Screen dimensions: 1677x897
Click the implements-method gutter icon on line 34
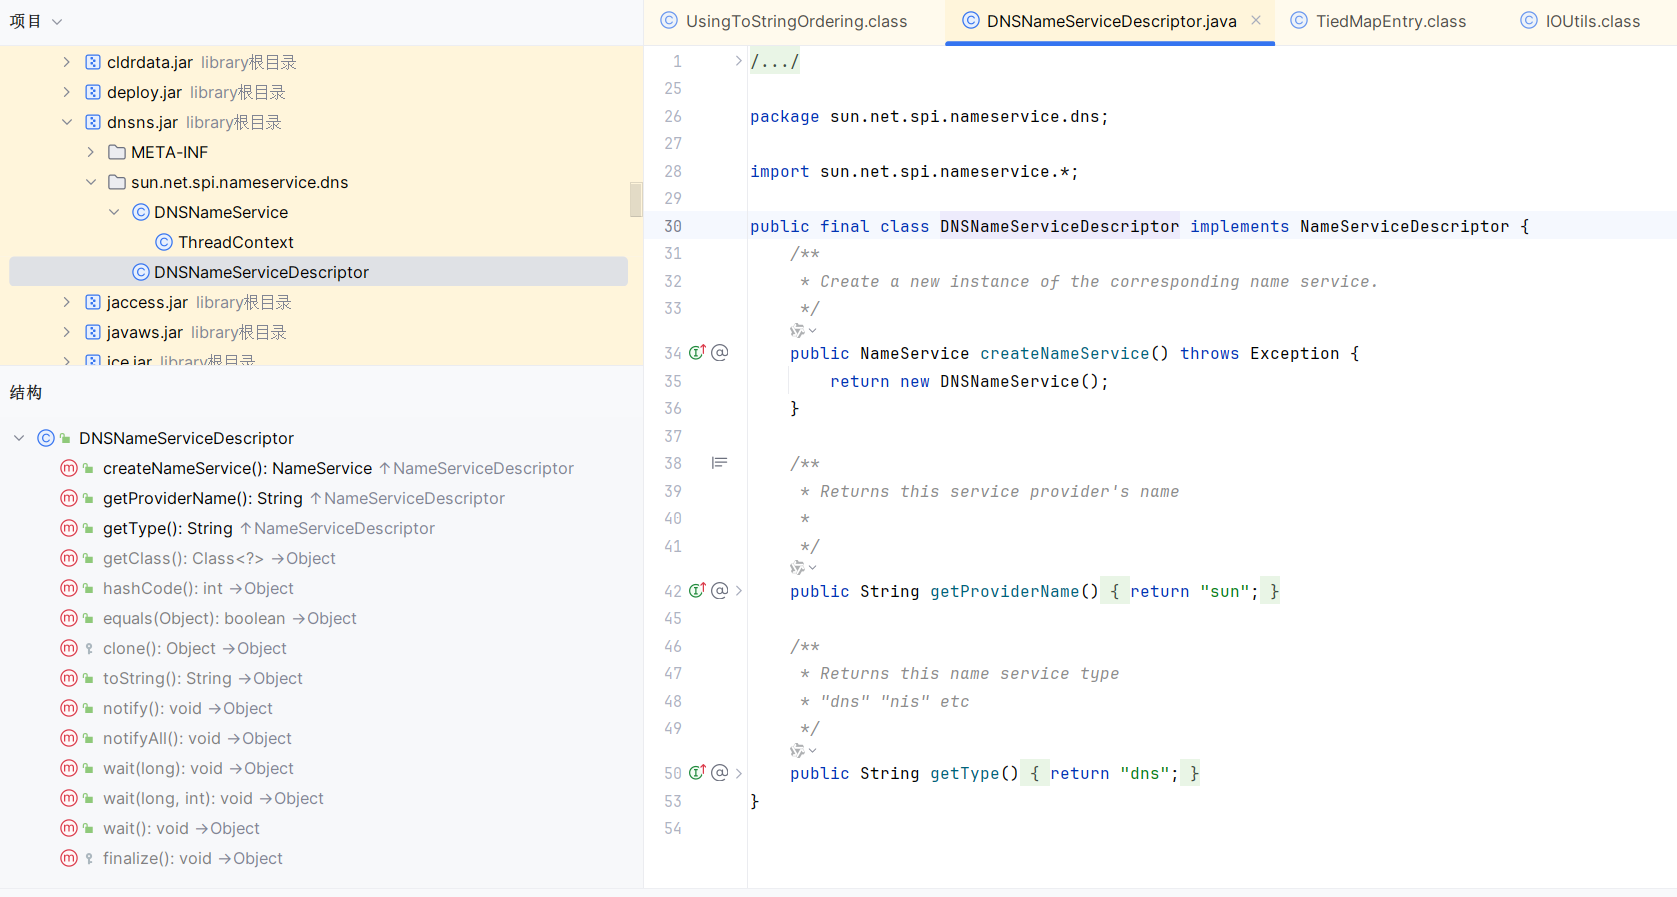pos(697,353)
